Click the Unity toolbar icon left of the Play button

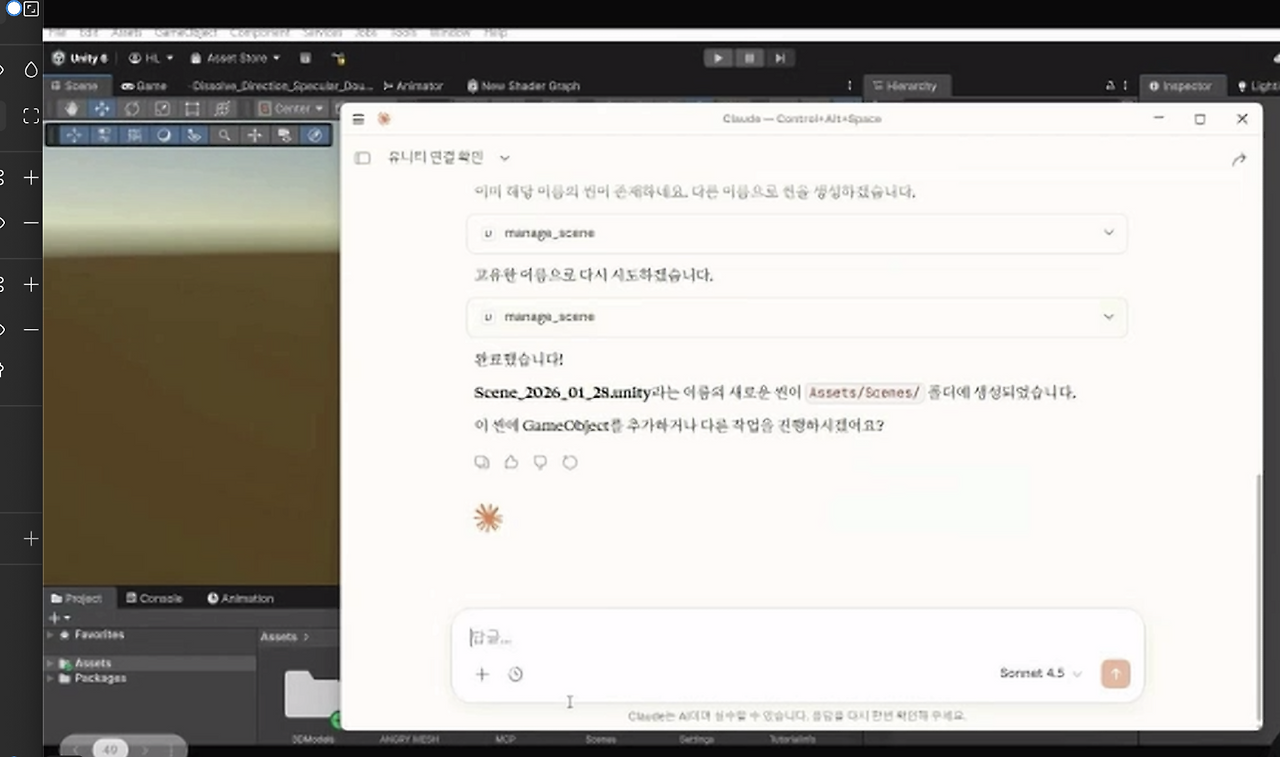click(x=339, y=58)
